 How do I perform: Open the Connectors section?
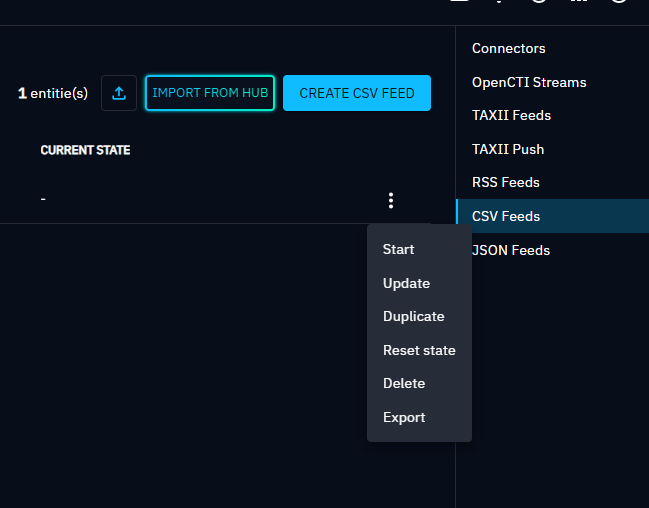coord(509,48)
